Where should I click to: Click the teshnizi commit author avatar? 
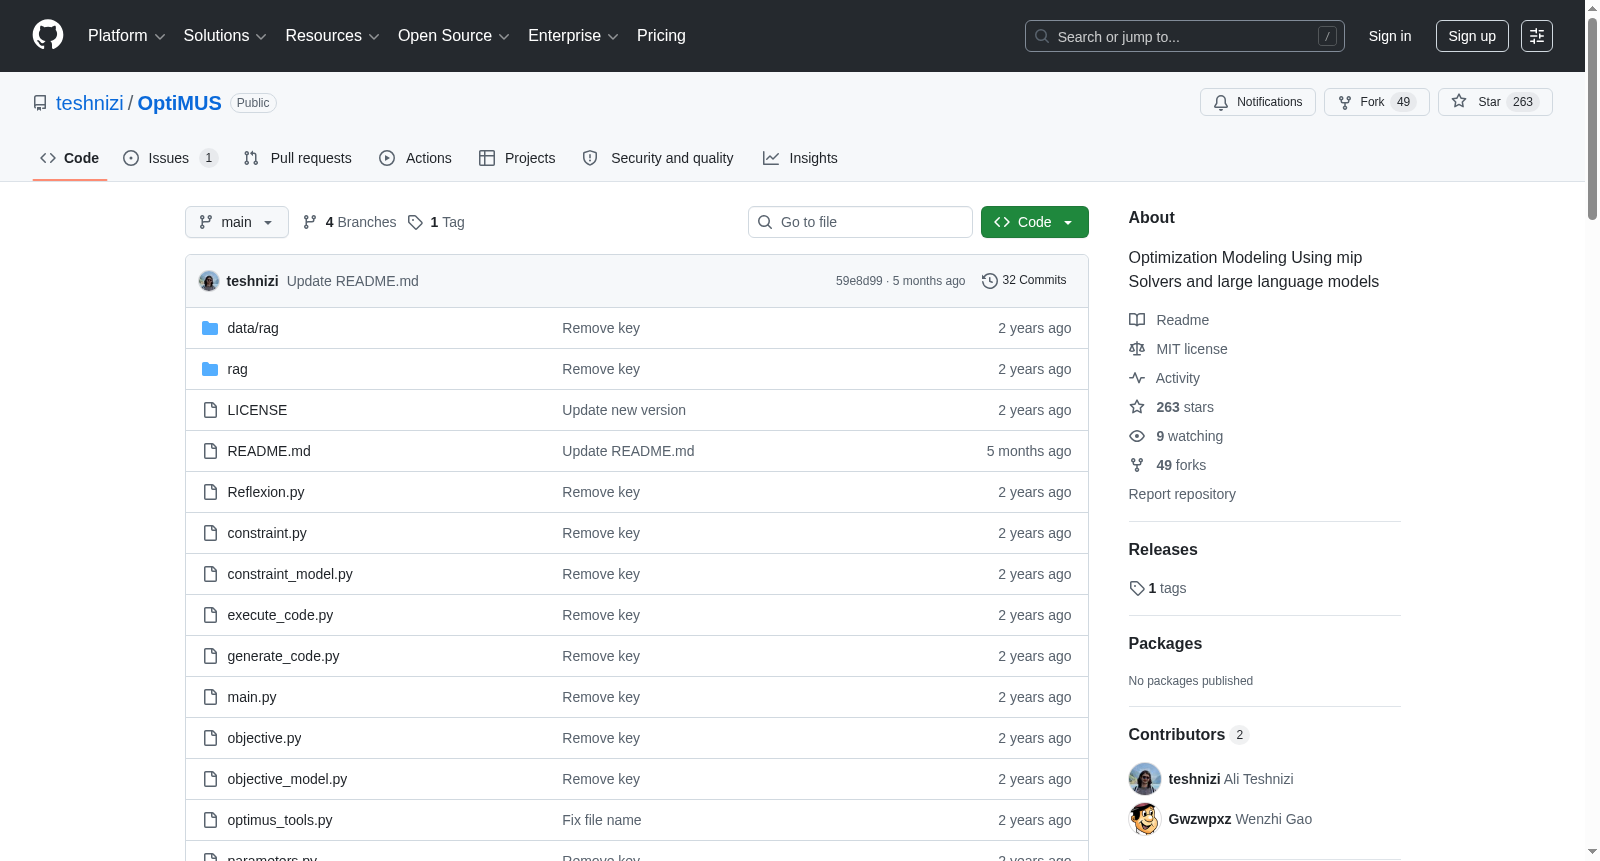(x=209, y=281)
